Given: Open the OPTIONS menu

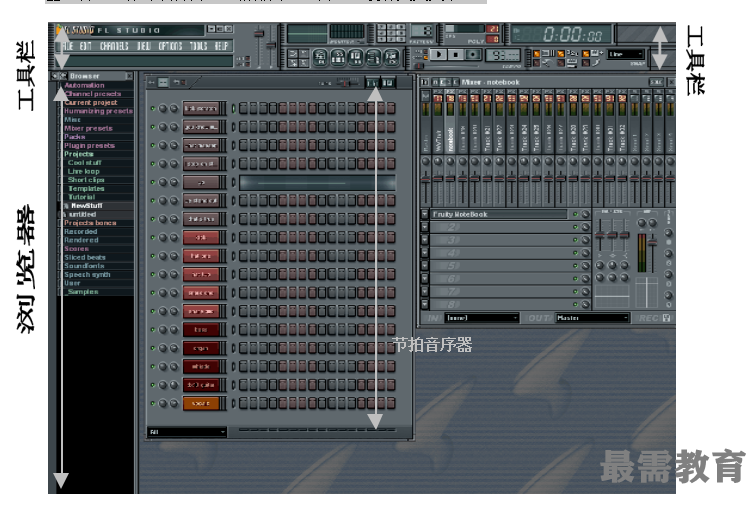Looking at the screenshot, I should coord(170,46).
